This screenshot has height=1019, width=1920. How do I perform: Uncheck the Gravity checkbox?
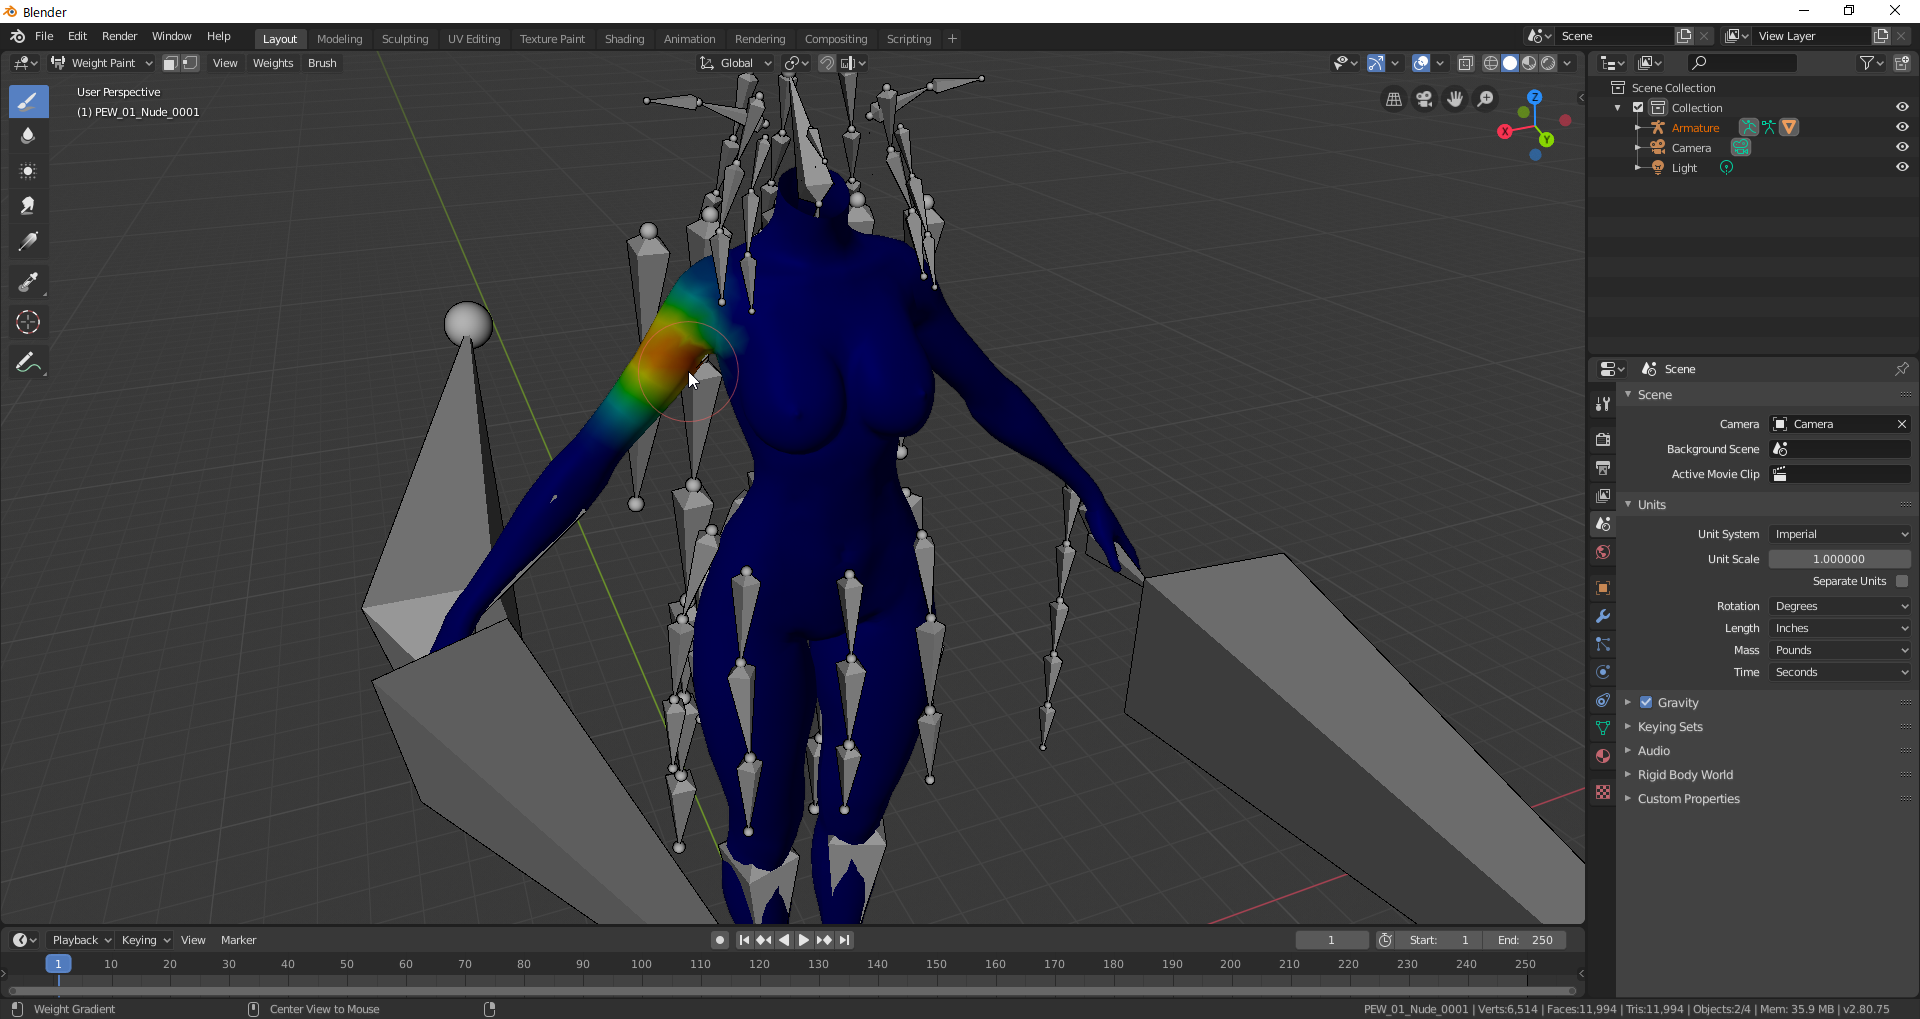point(1646,703)
